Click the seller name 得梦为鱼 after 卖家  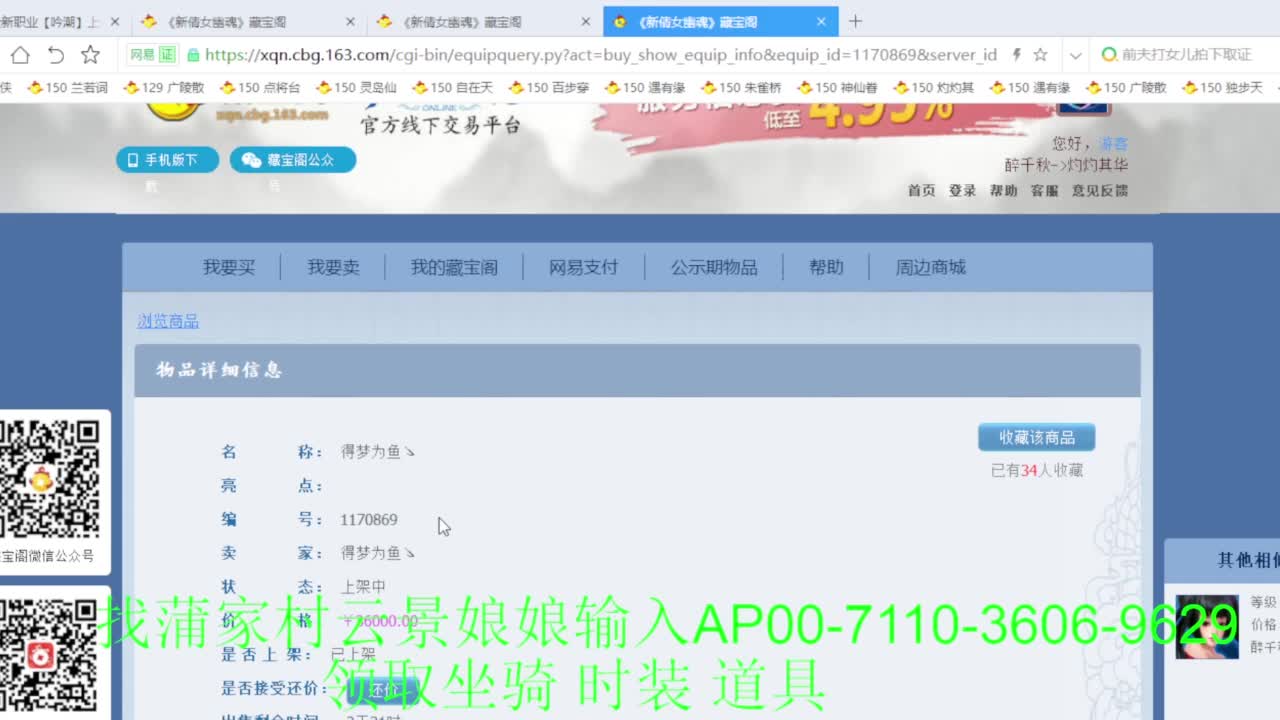pos(377,552)
